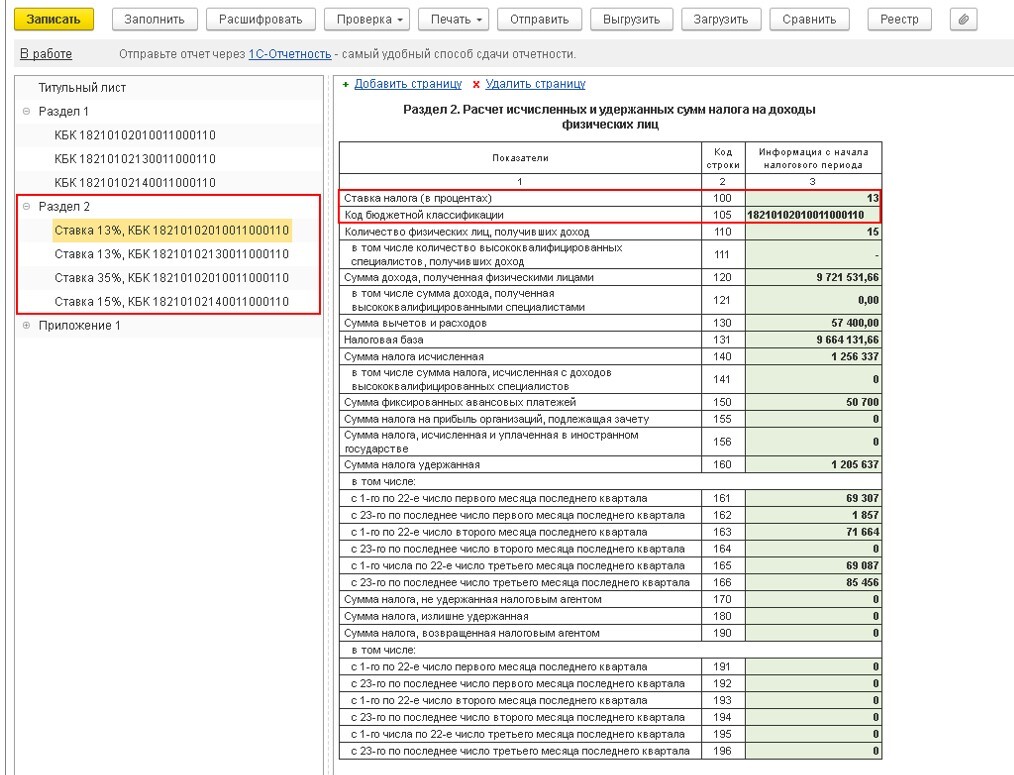1014x775 pixels.
Task: Click the Заполнить button
Action: tap(154, 19)
